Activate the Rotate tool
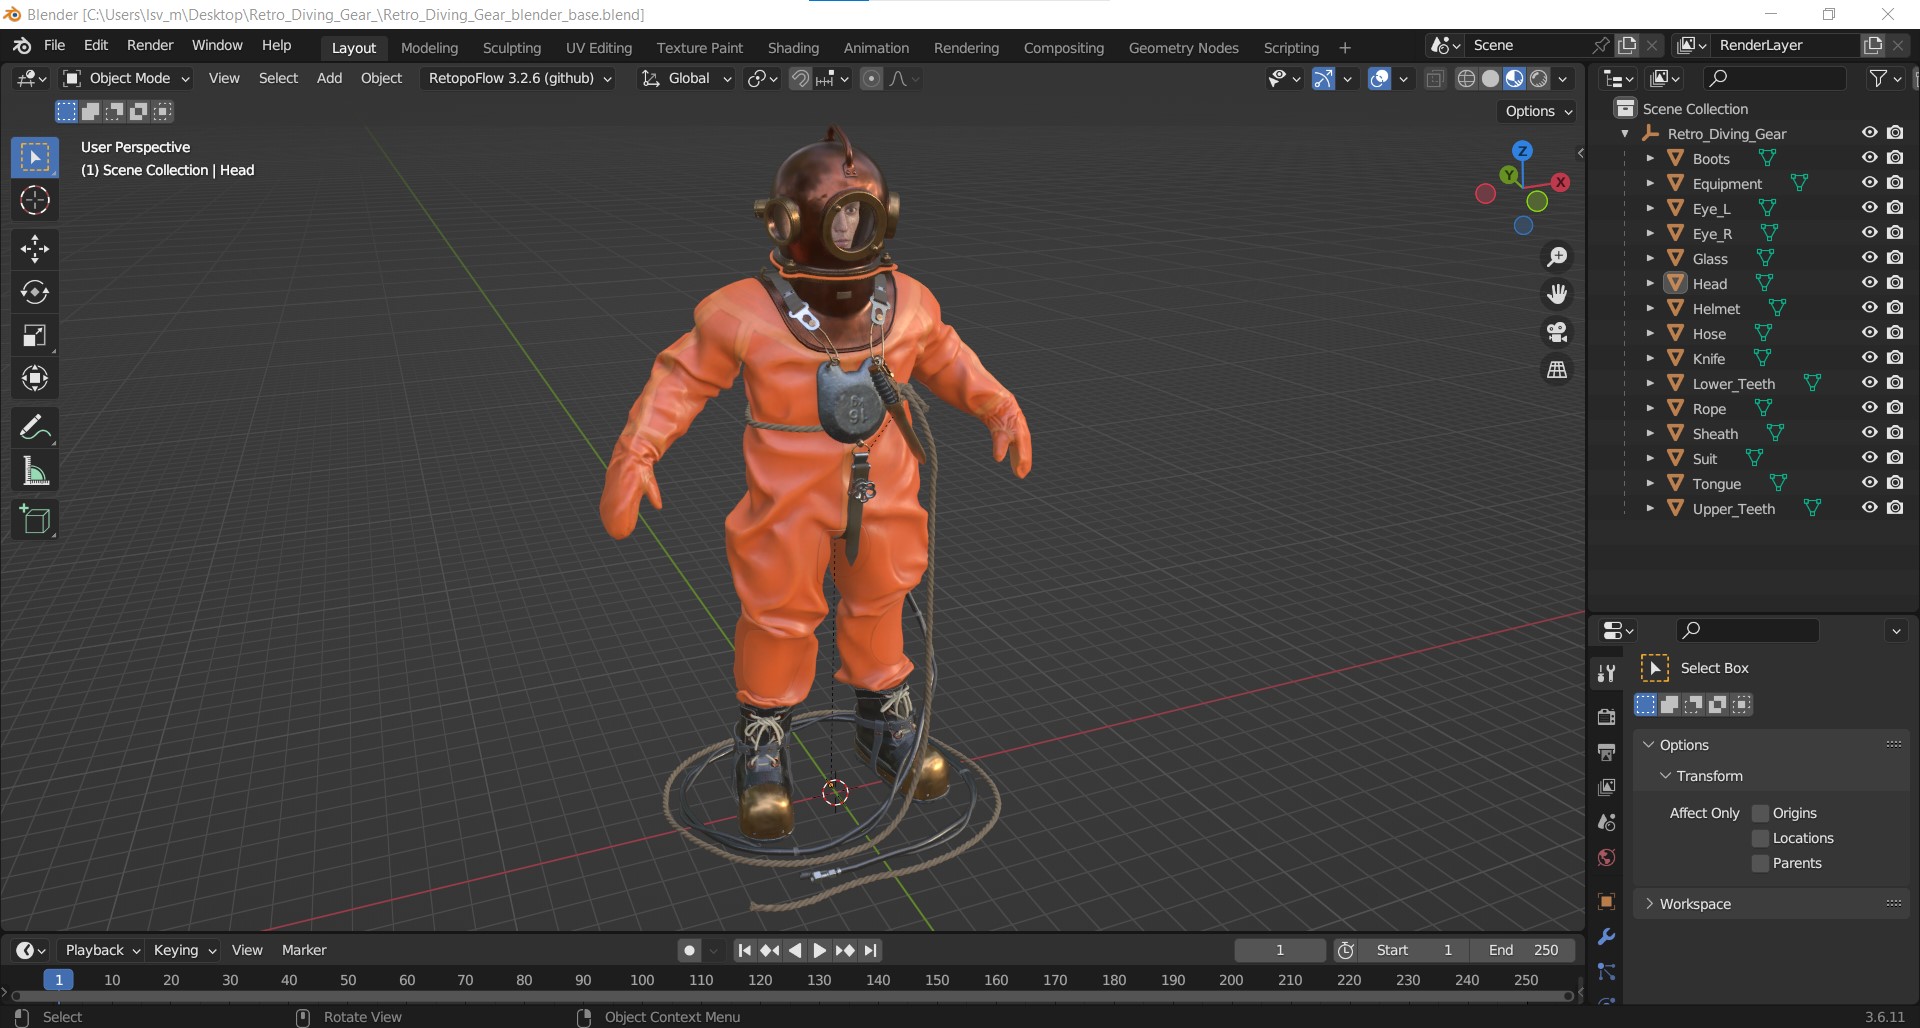Viewport: 1920px width, 1028px height. (x=35, y=292)
